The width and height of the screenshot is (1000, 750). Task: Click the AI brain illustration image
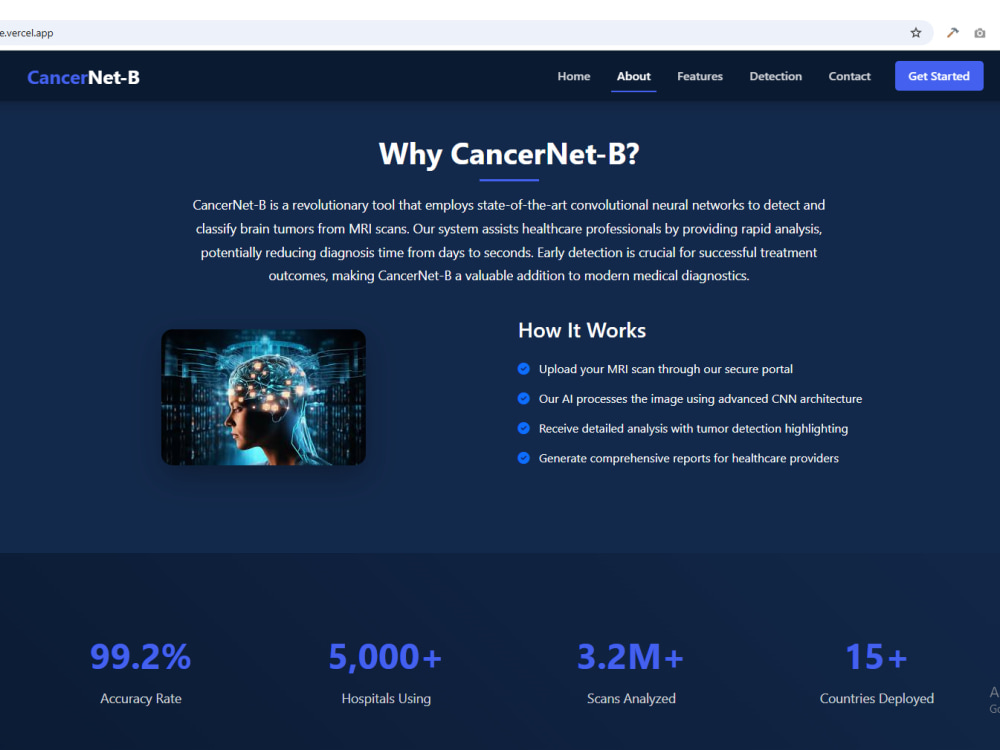263,397
